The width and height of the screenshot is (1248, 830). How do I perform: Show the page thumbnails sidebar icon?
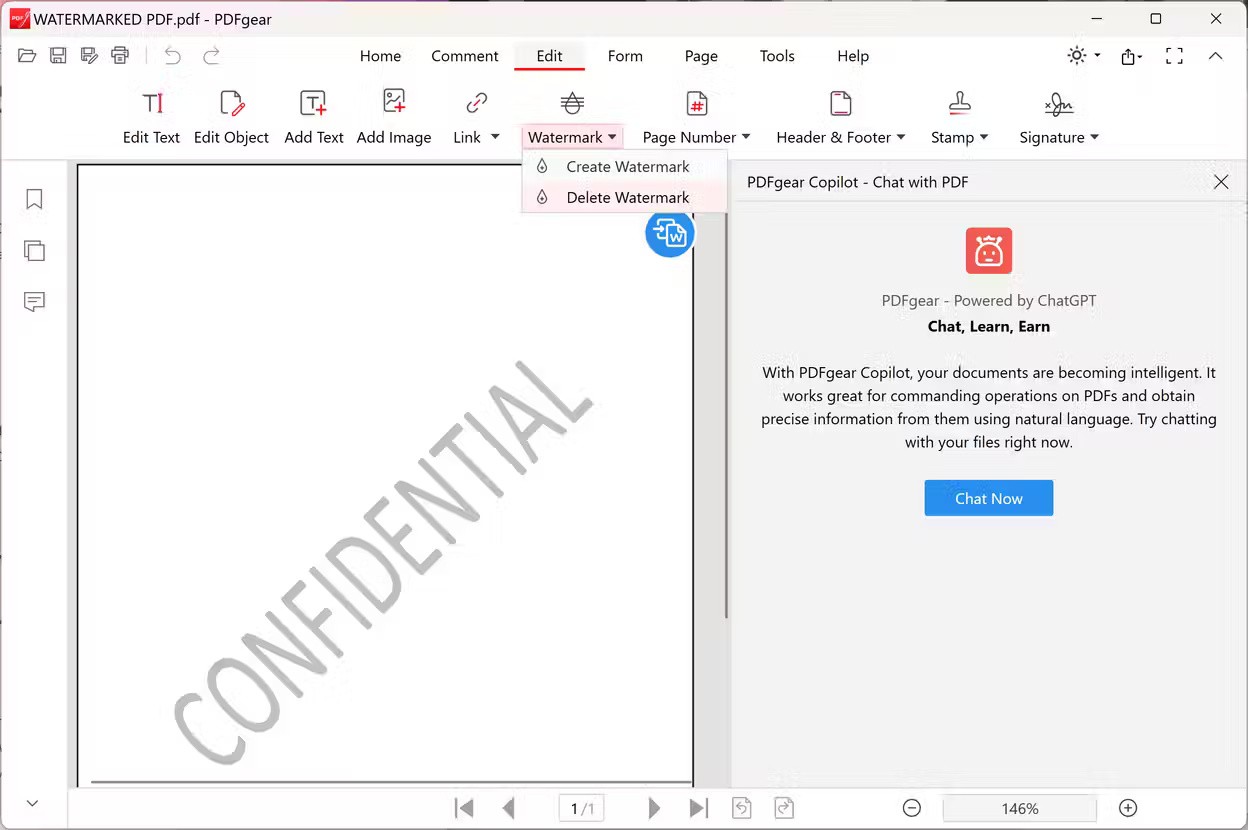coord(34,251)
